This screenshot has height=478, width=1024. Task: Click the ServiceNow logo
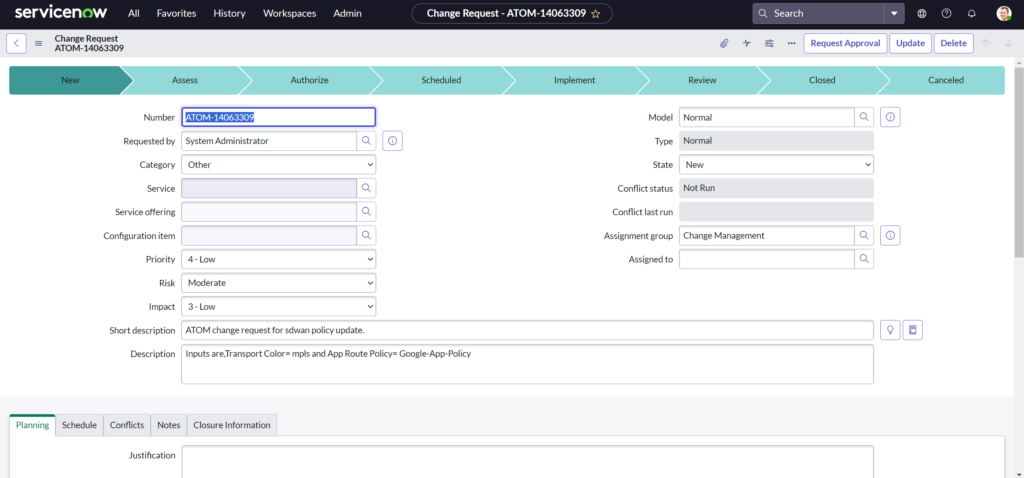61,13
